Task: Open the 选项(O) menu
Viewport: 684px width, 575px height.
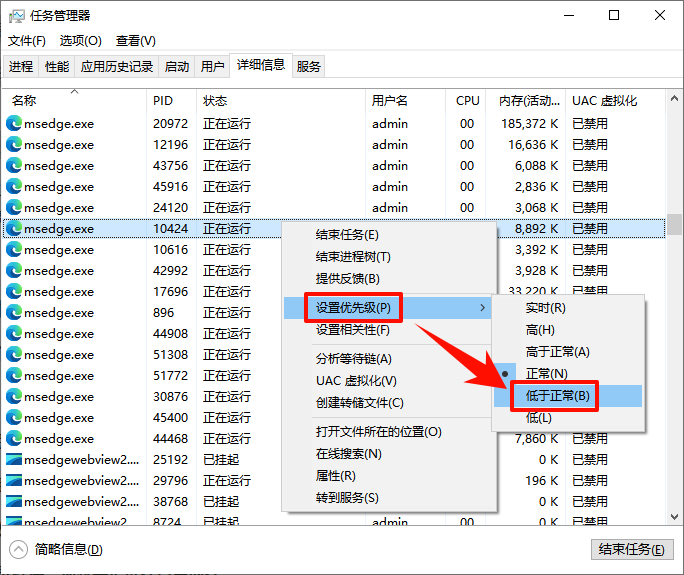Action: pos(81,41)
